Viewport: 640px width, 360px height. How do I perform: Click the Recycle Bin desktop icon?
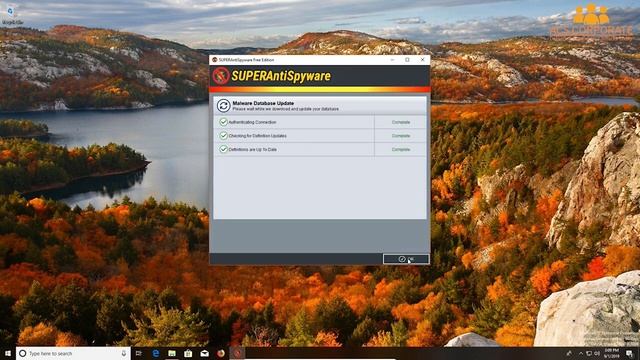tap(11, 14)
